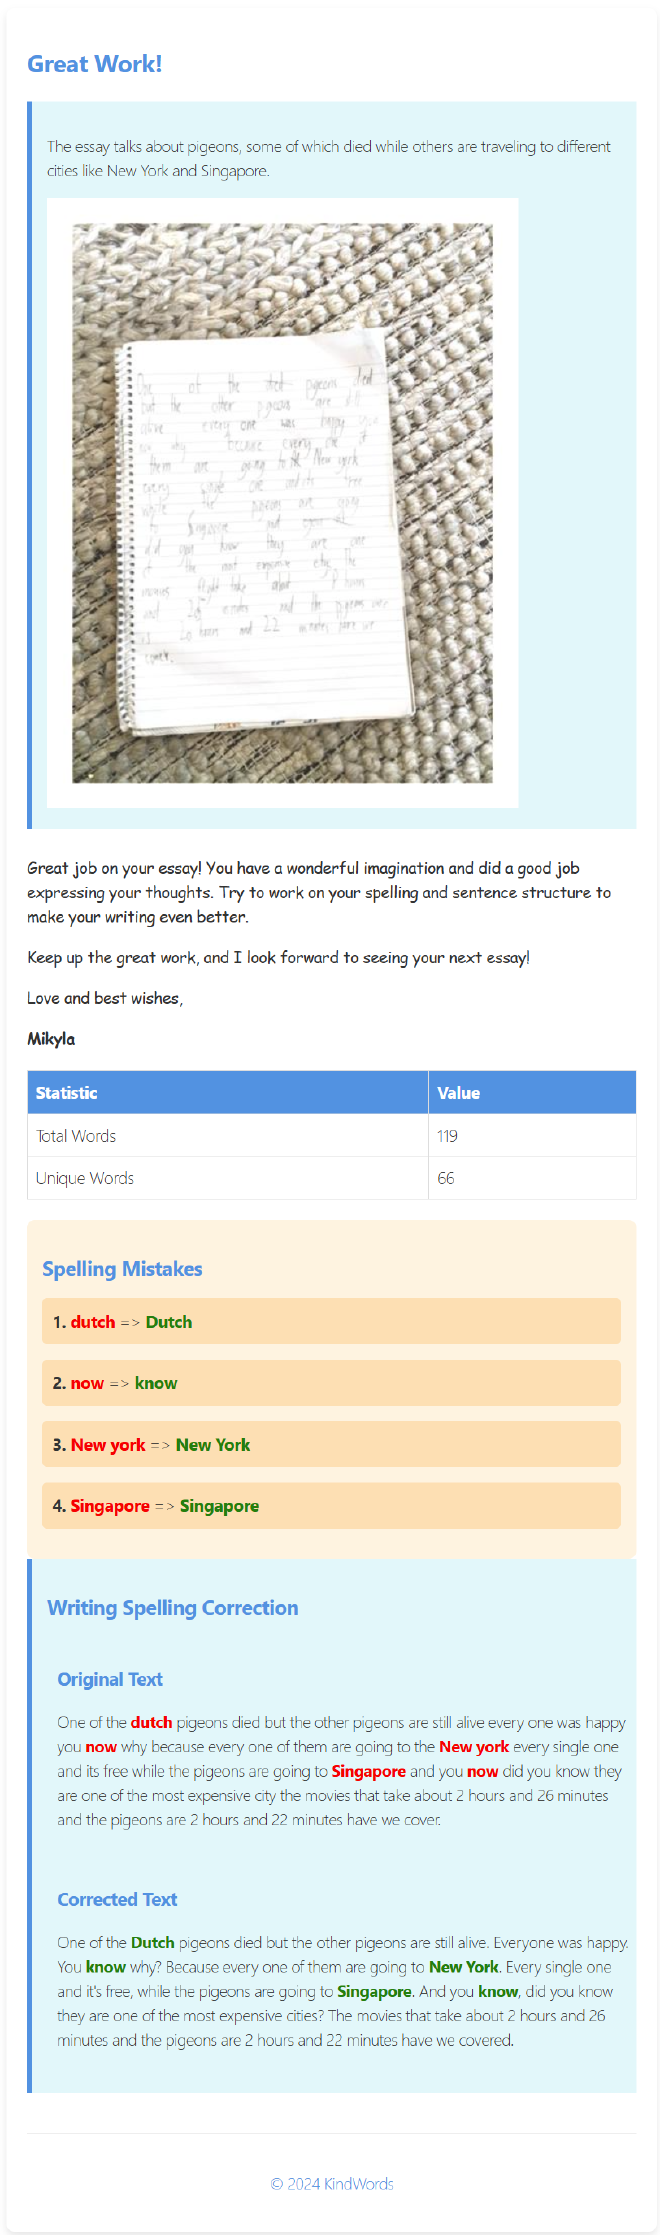Select the dutch => Dutch correction

tap(331, 1322)
